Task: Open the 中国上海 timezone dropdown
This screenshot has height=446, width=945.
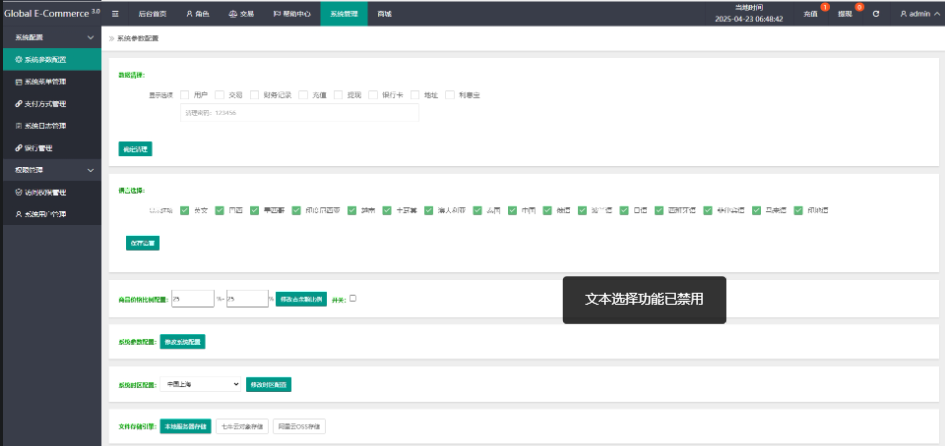Action: (x=200, y=385)
